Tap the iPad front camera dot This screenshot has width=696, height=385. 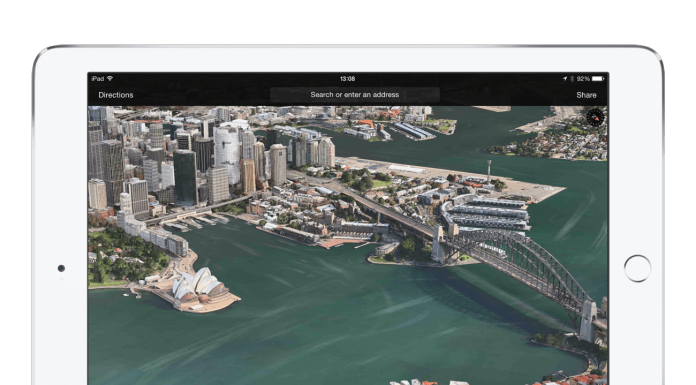[61, 268]
